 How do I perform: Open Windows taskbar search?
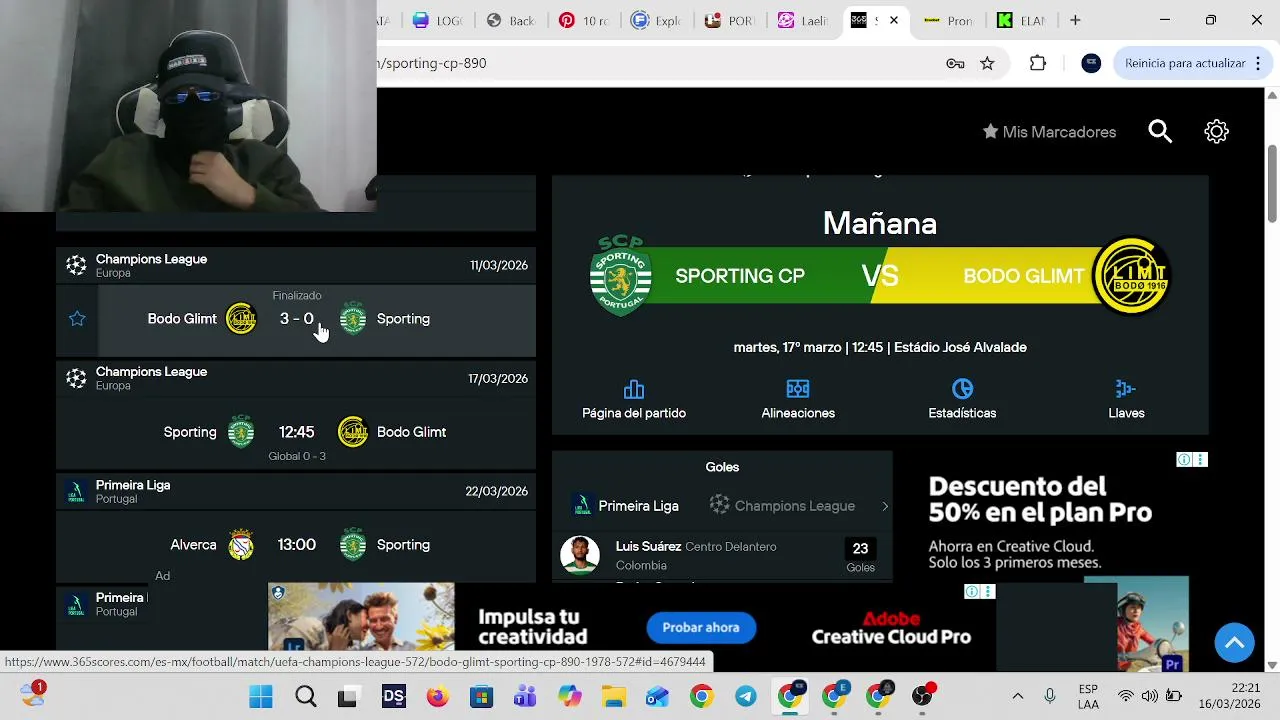click(x=306, y=696)
